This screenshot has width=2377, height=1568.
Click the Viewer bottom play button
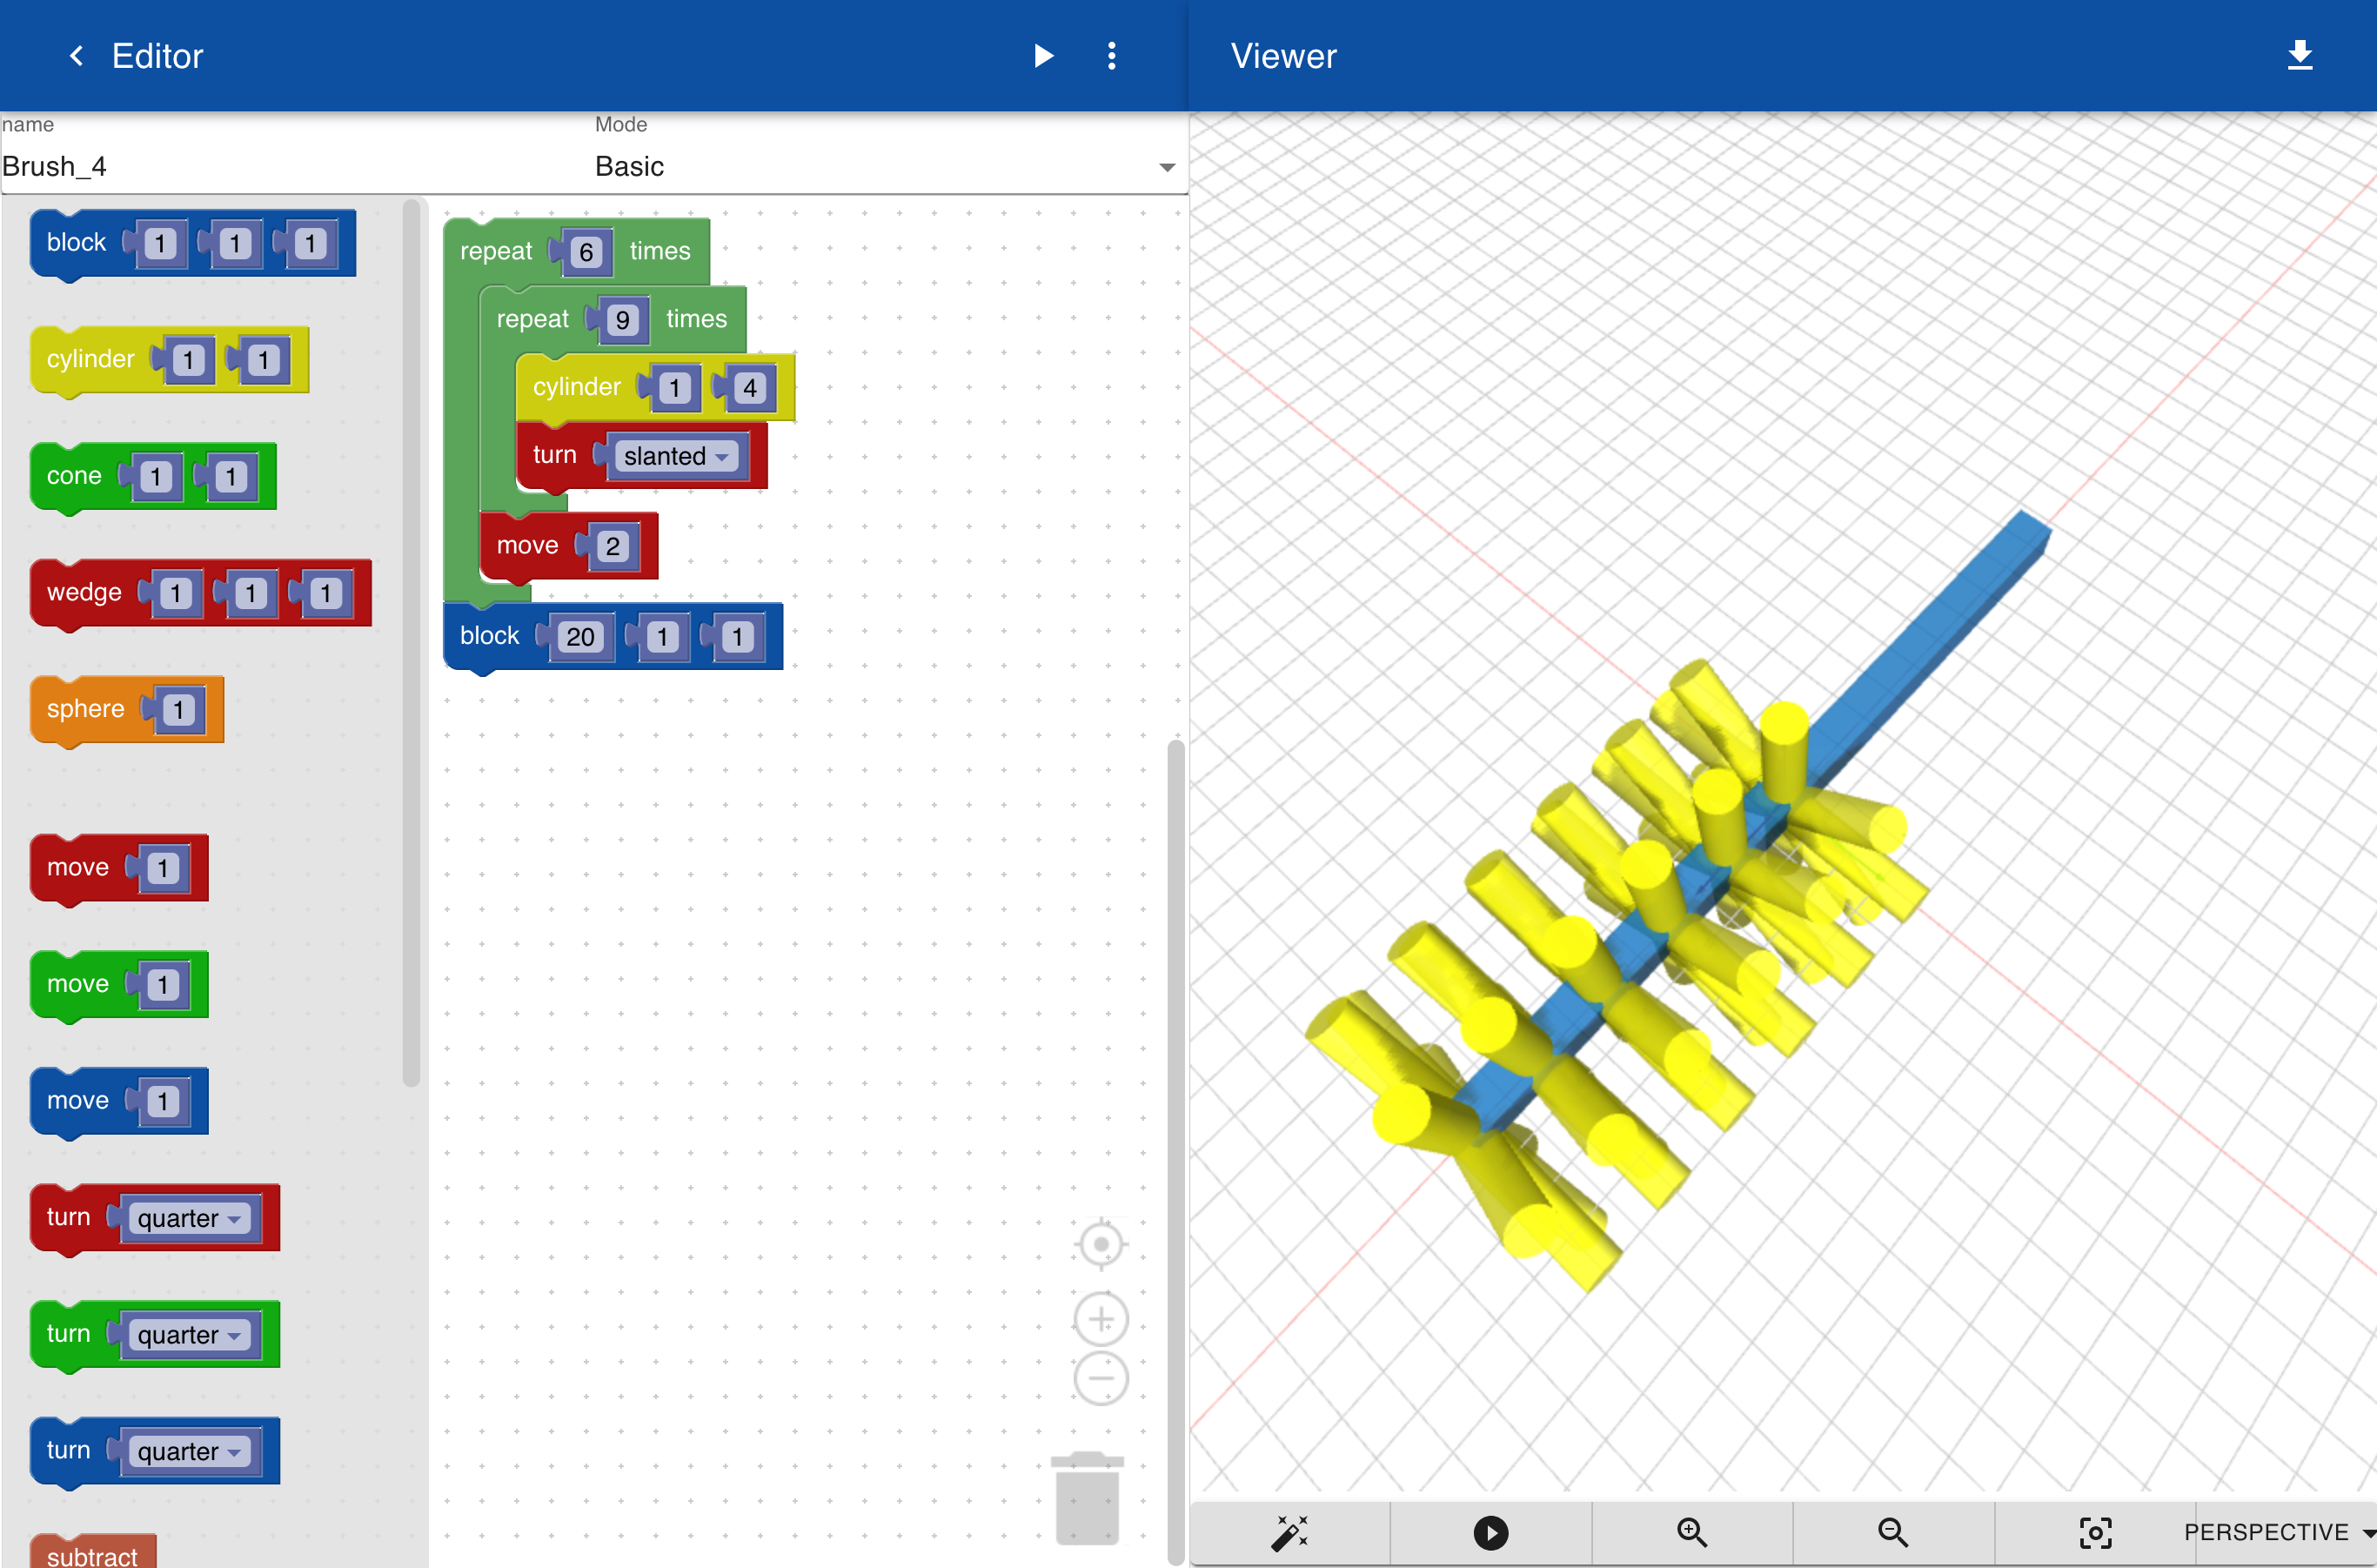point(1490,1532)
